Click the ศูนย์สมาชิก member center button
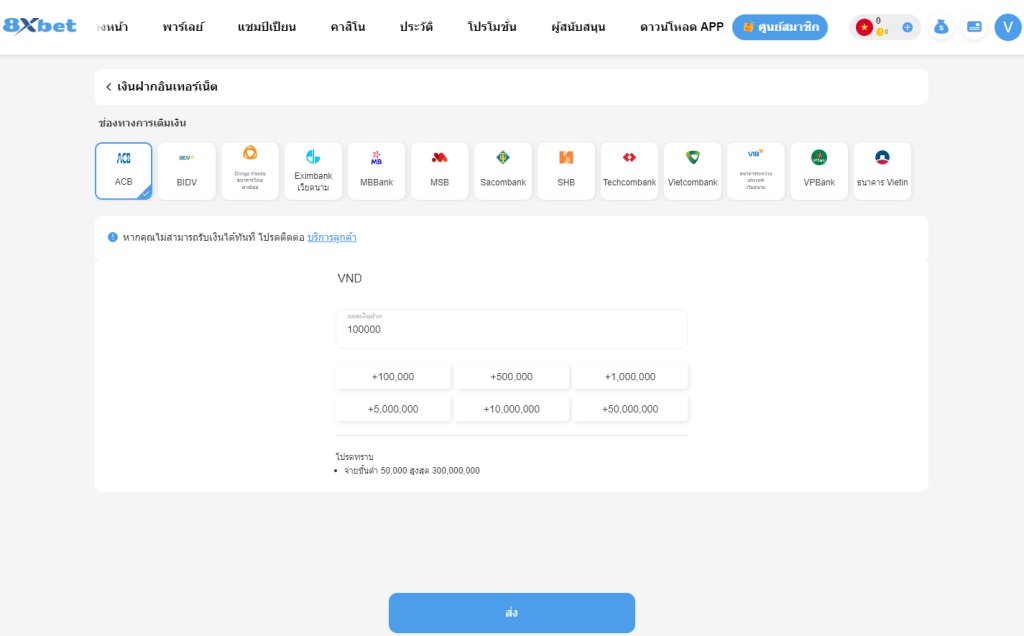 tap(779, 27)
